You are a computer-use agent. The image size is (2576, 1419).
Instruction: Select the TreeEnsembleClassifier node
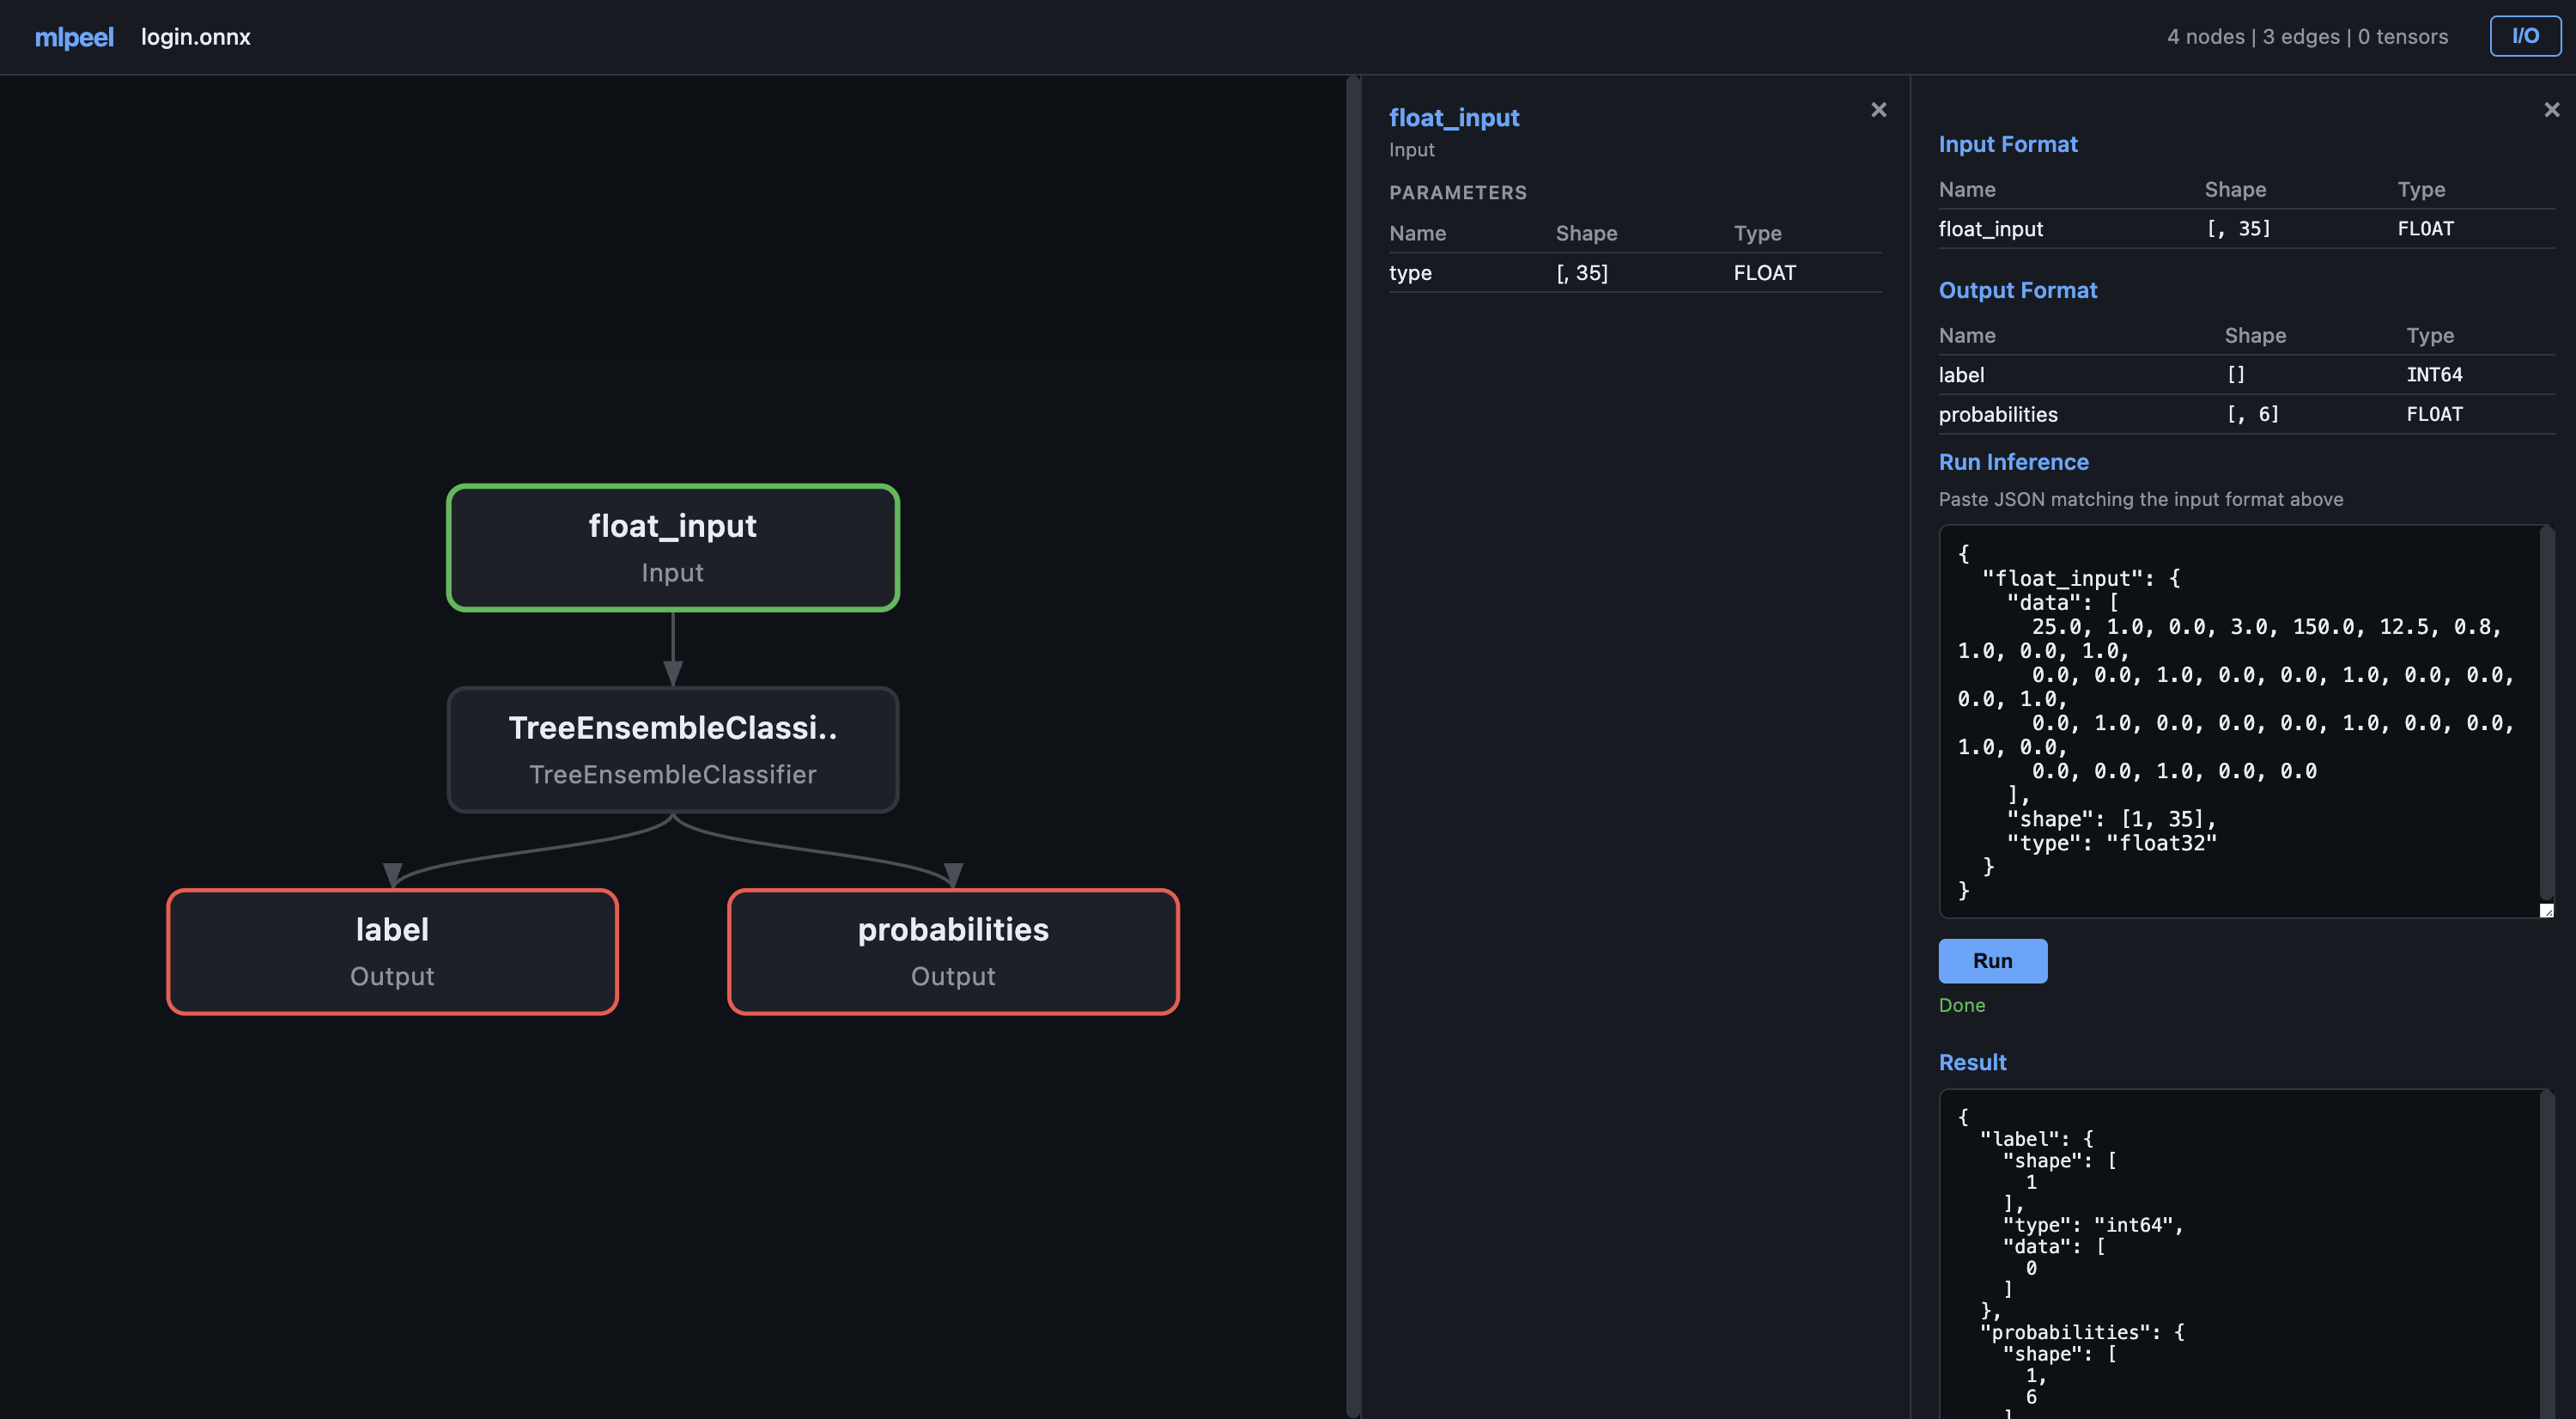coord(672,750)
